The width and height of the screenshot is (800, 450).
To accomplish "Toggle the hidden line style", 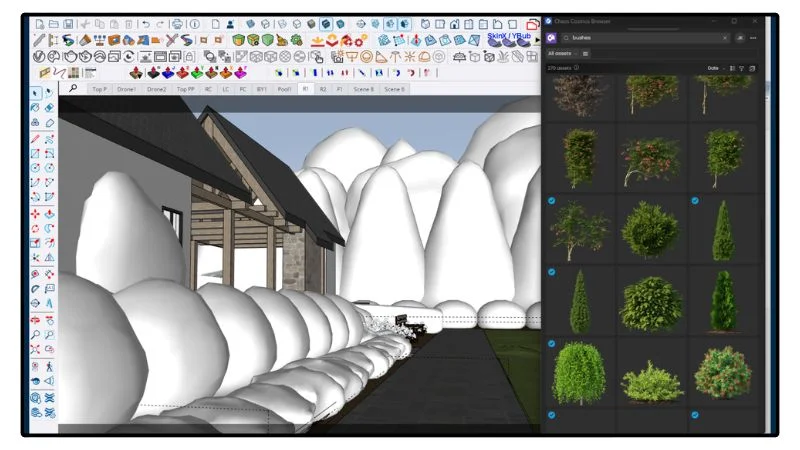I will click(297, 24).
